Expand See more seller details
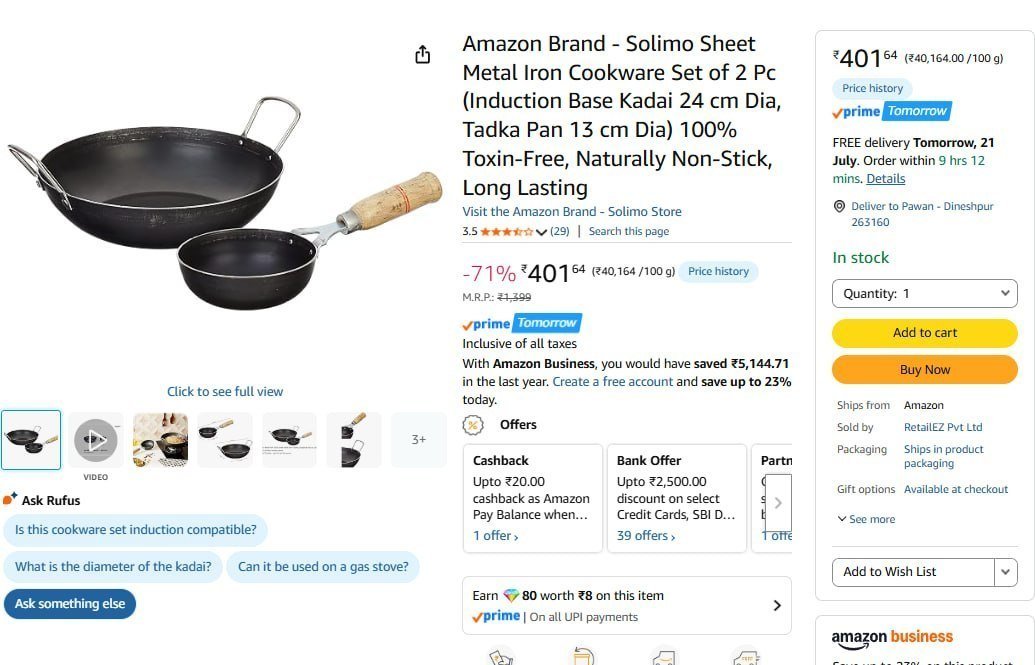1035x665 pixels. click(866, 519)
